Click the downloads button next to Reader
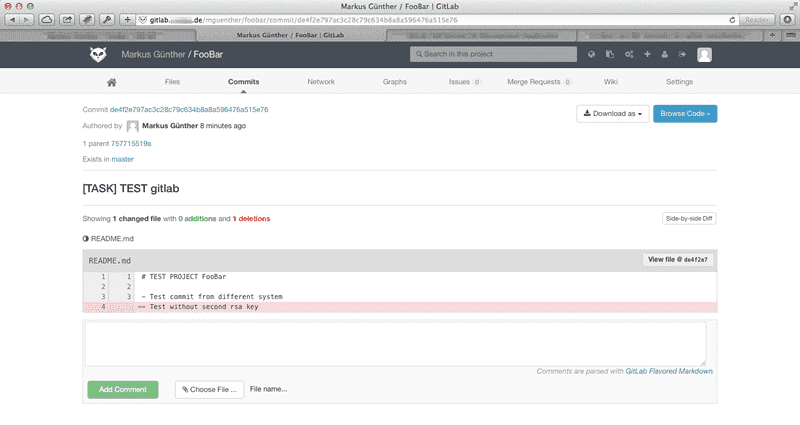This screenshot has height=425, width=800. pyautogui.click(x=787, y=20)
